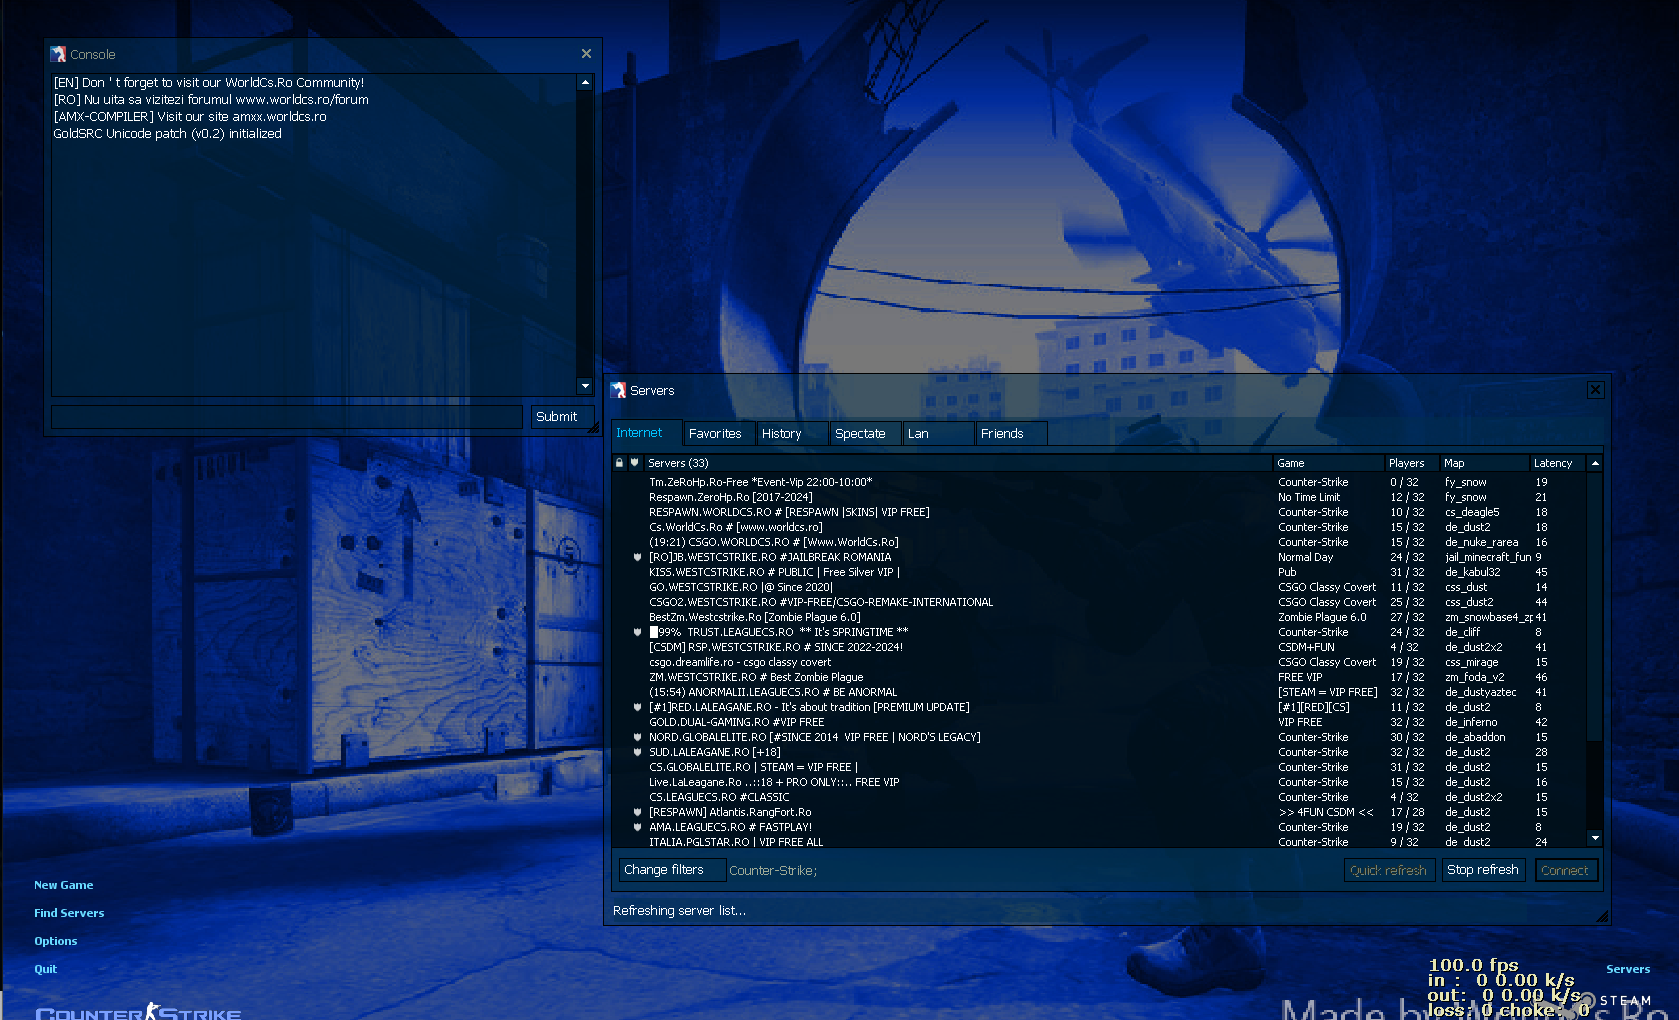Viewport: 1679px width, 1020px height.
Task: Sort servers by Map column
Action: point(1485,463)
